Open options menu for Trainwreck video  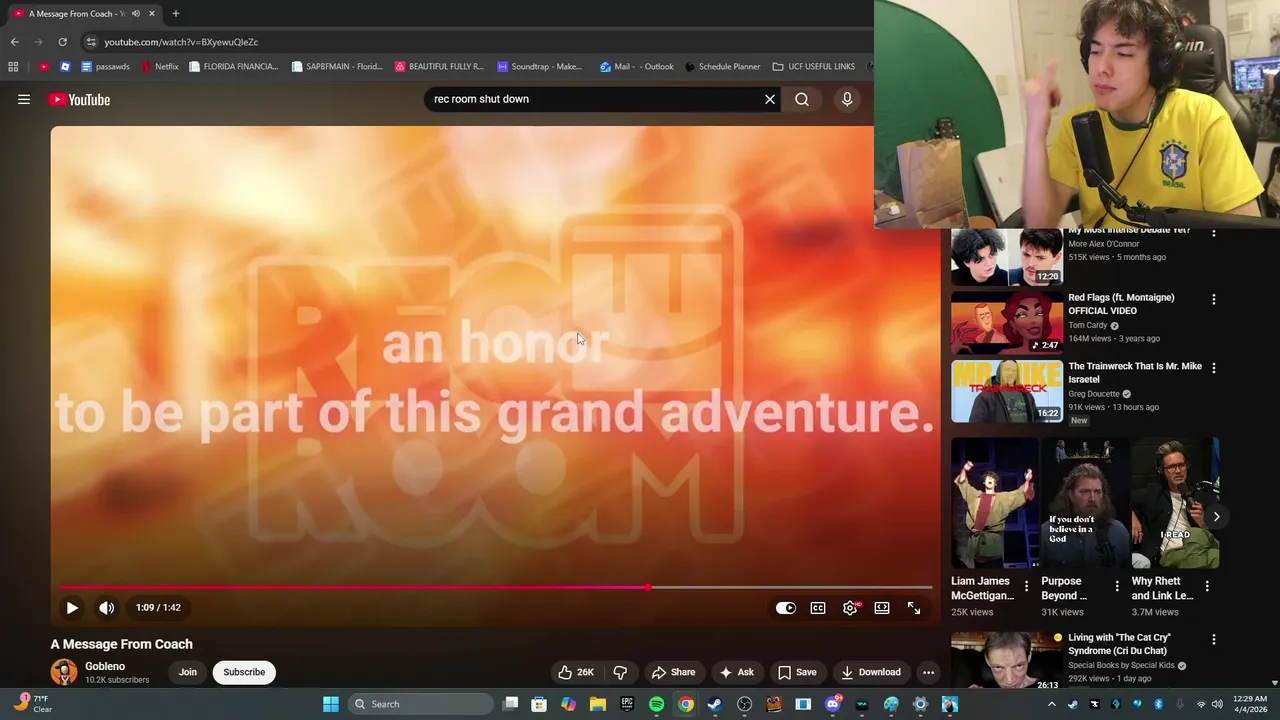tap(1214, 368)
